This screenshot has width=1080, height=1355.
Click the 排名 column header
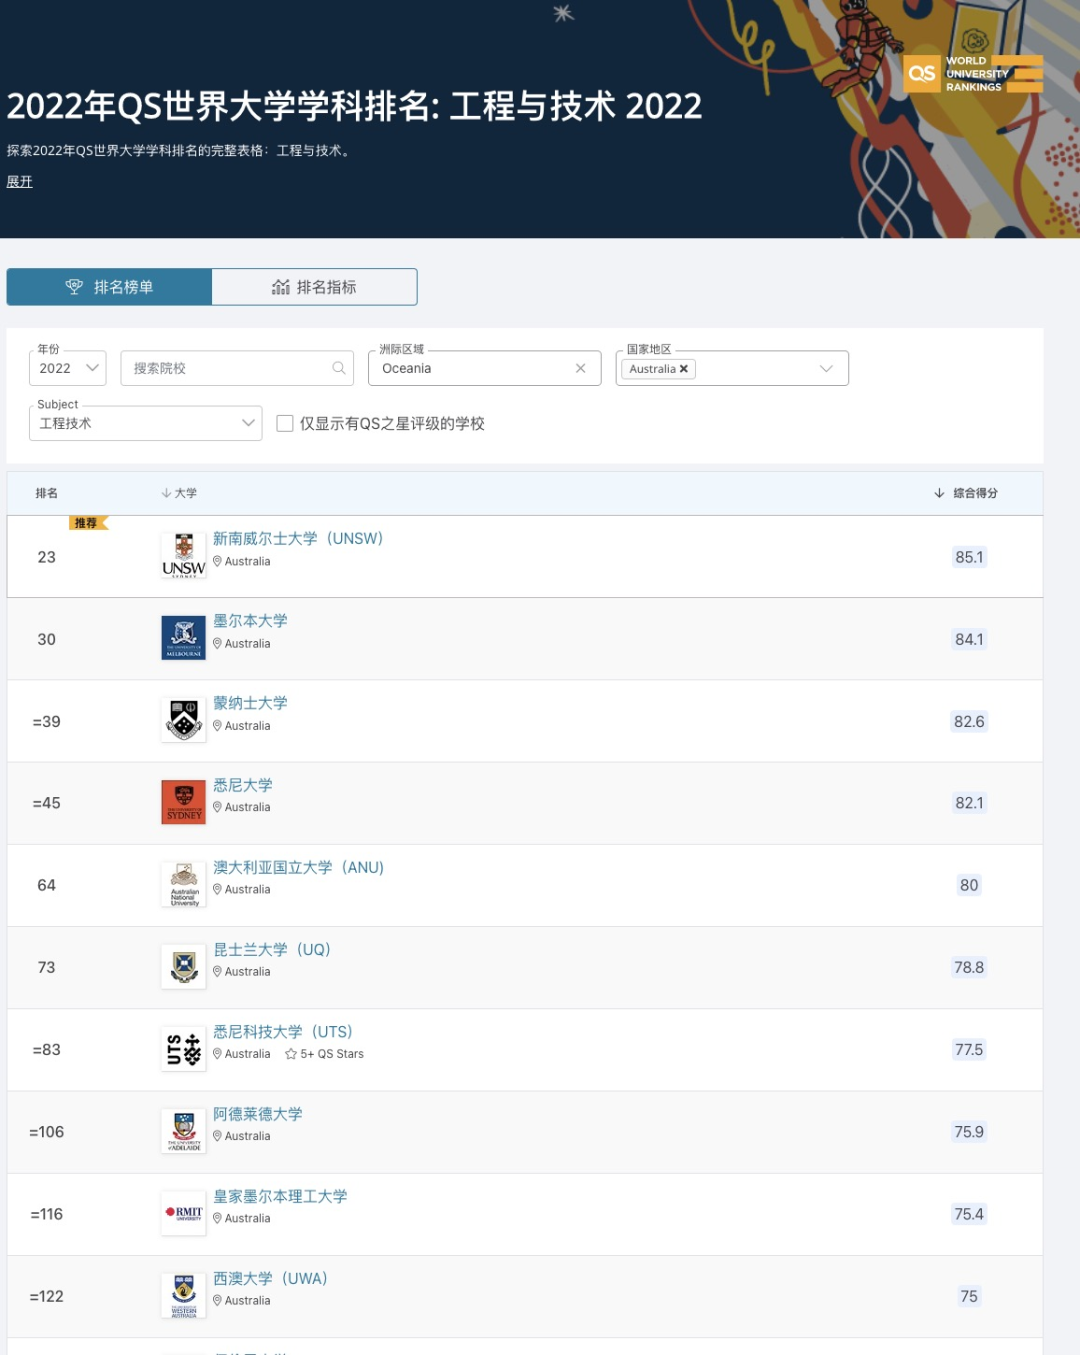coord(47,493)
